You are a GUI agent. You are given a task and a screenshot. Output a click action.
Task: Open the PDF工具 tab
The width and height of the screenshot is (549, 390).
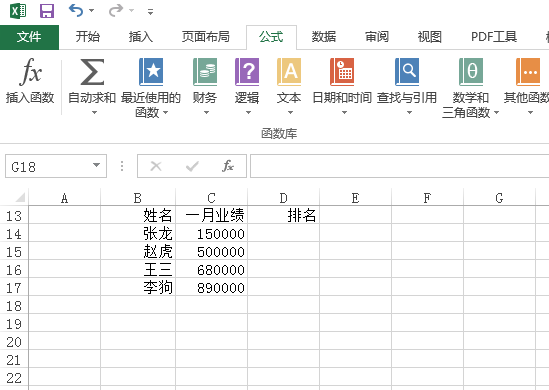[494, 37]
